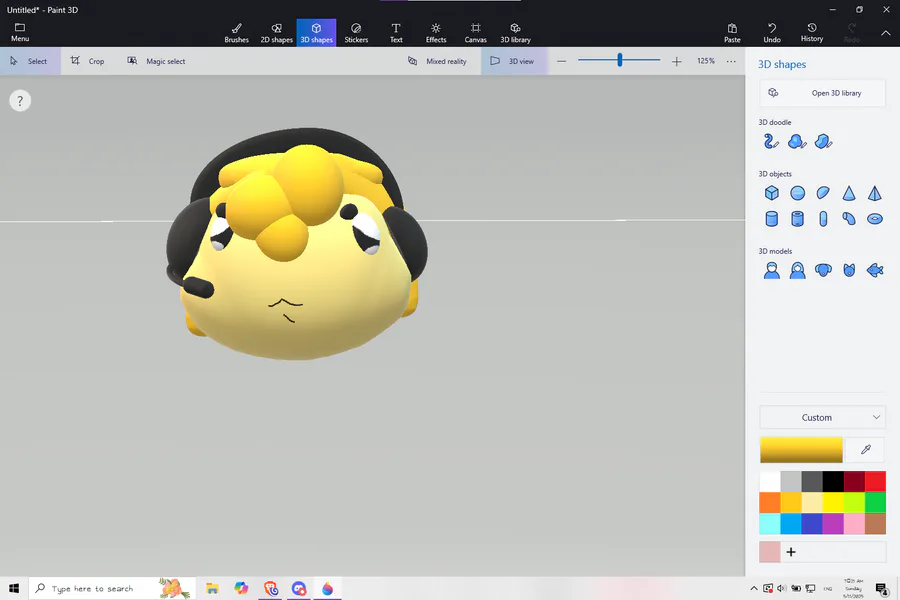
Task: Open the Canvas tab
Action: (475, 33)
